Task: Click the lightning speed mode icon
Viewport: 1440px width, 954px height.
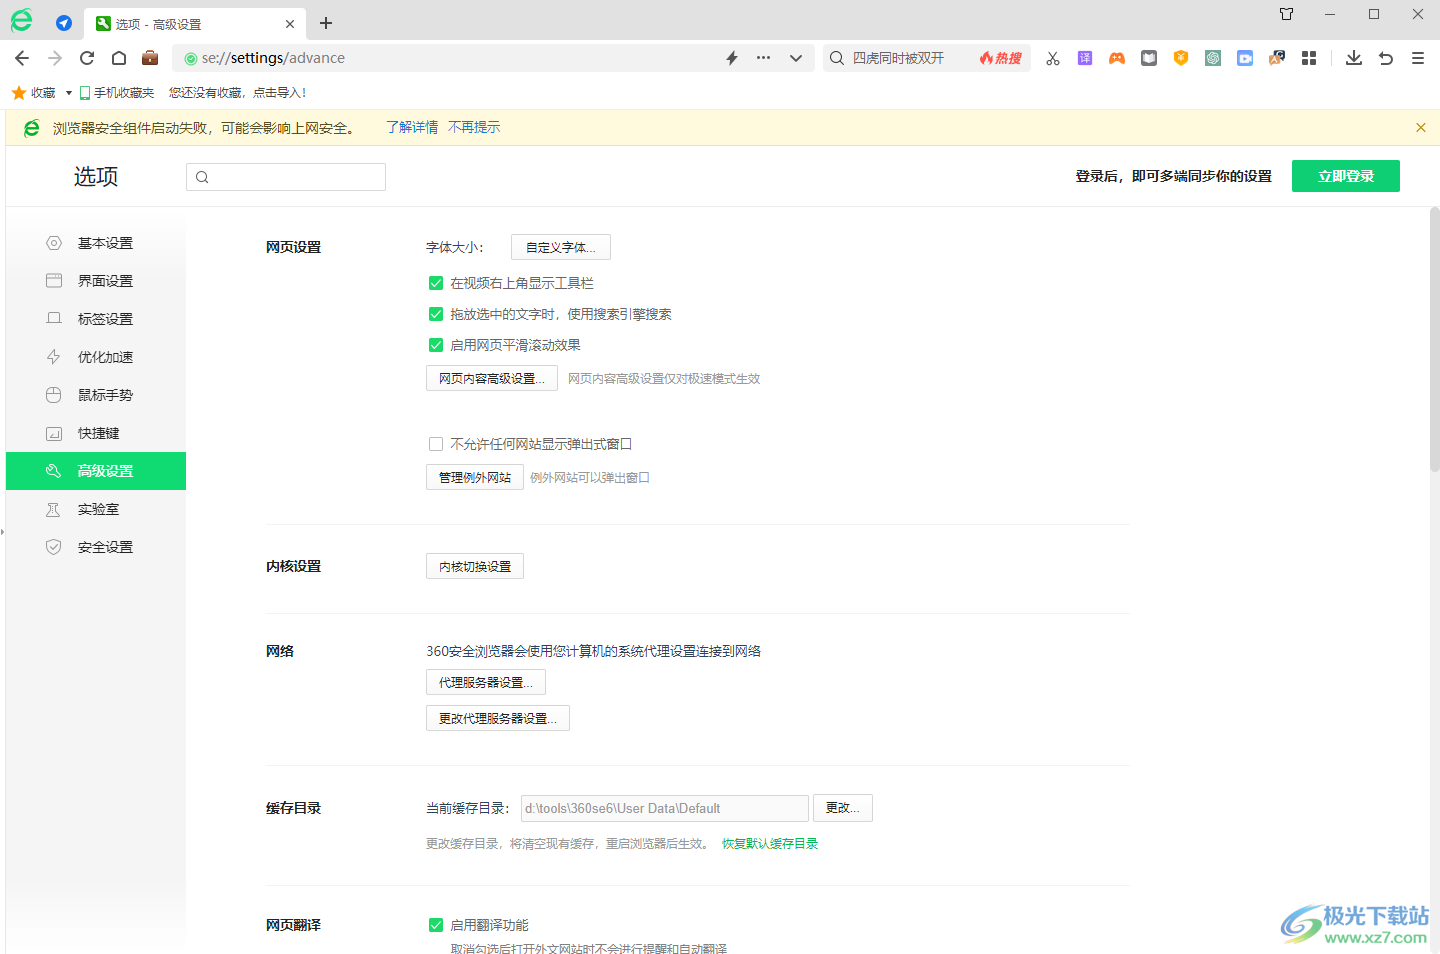Action: tap(732, 58)
